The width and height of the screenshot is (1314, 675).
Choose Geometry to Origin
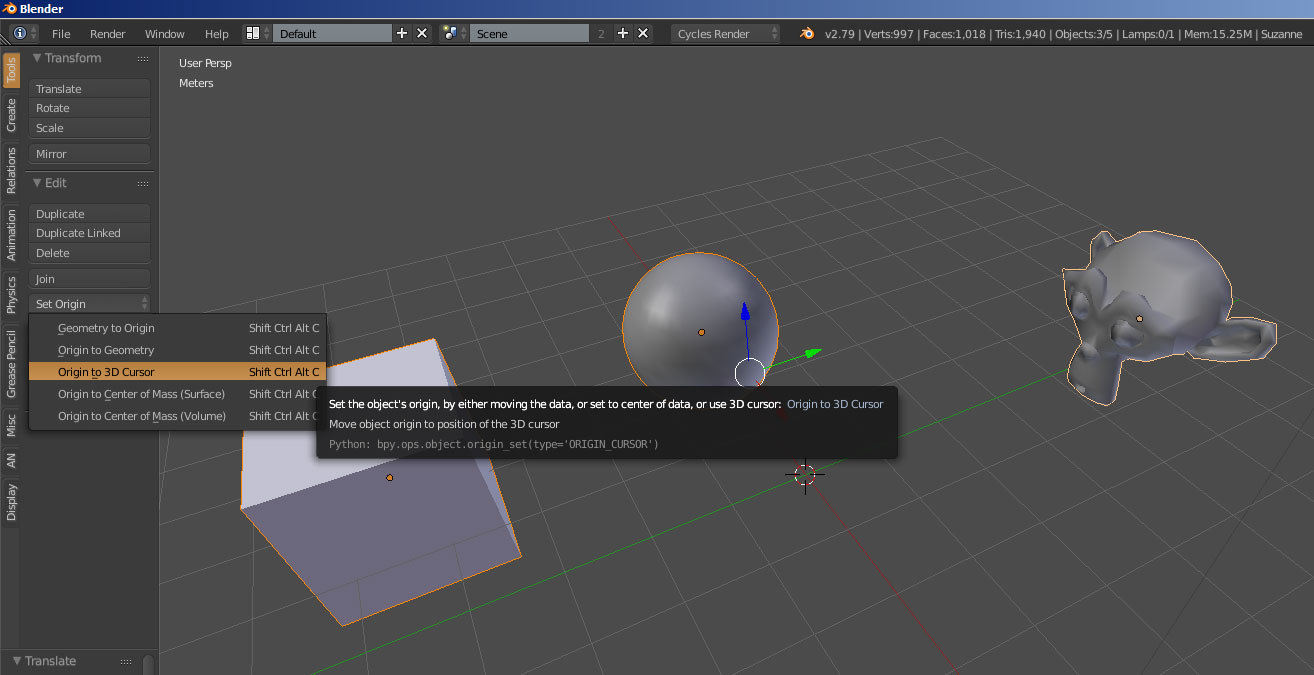(x=177, y=328)
